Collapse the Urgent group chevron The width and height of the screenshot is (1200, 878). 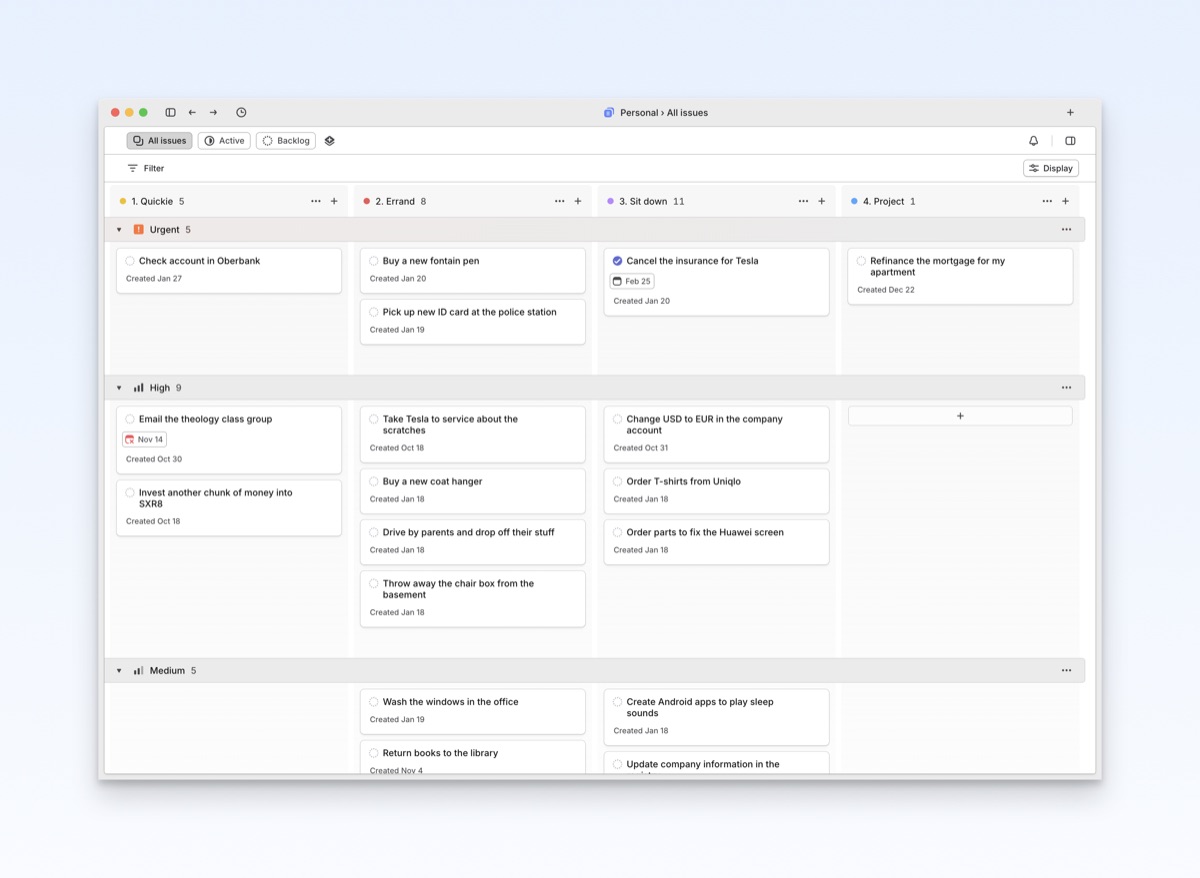[x=118, y=229]
